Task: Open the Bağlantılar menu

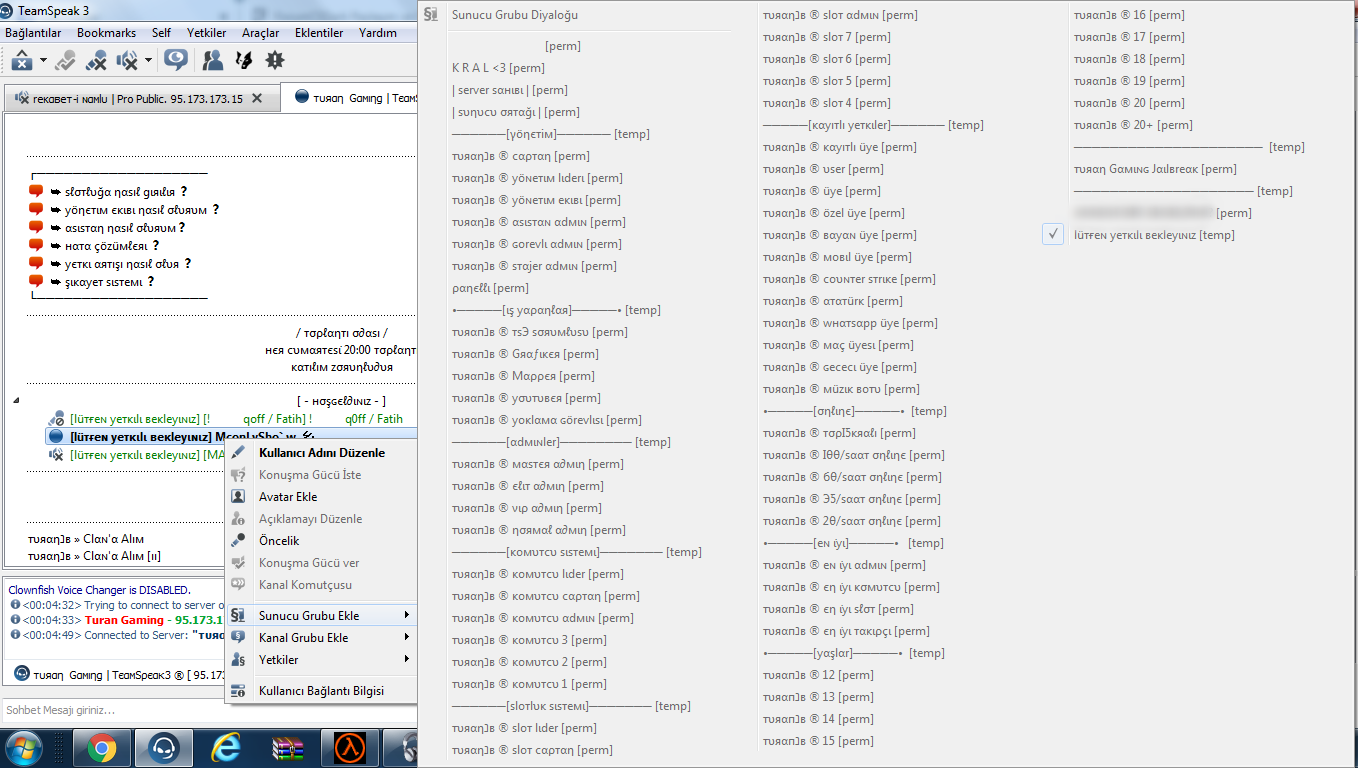Action: pyautogui.click(x=34, y=33)
